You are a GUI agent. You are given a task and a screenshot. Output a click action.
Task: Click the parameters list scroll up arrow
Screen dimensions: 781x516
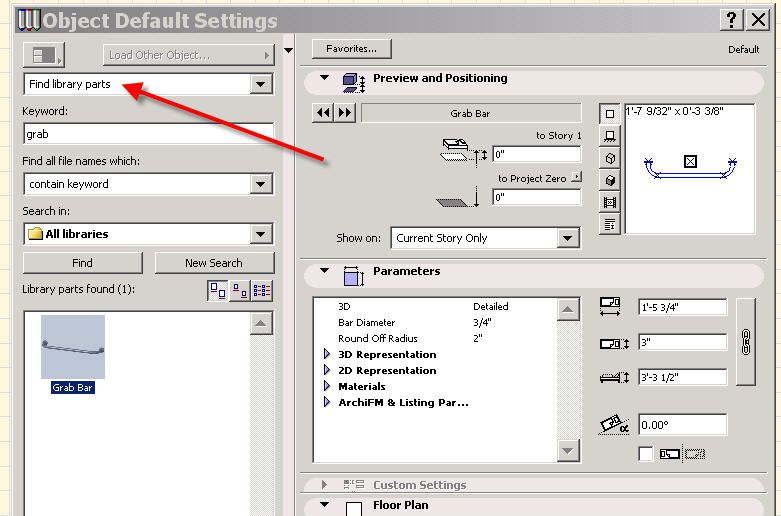click(x=568, y=310)
